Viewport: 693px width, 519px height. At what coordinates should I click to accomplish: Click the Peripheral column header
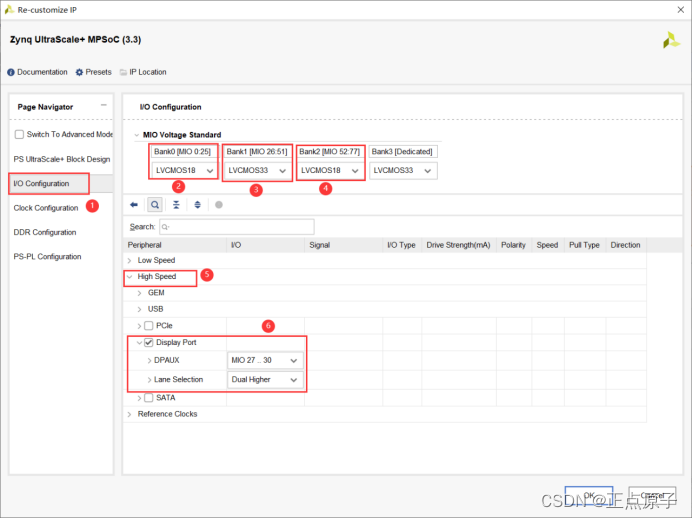coord(175,245)
